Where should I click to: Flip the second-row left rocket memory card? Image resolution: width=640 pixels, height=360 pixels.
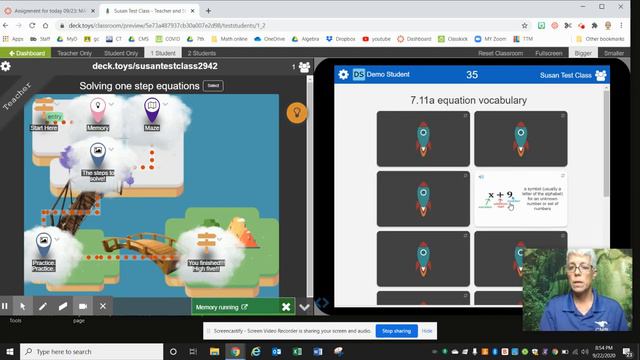click(423, 199)
